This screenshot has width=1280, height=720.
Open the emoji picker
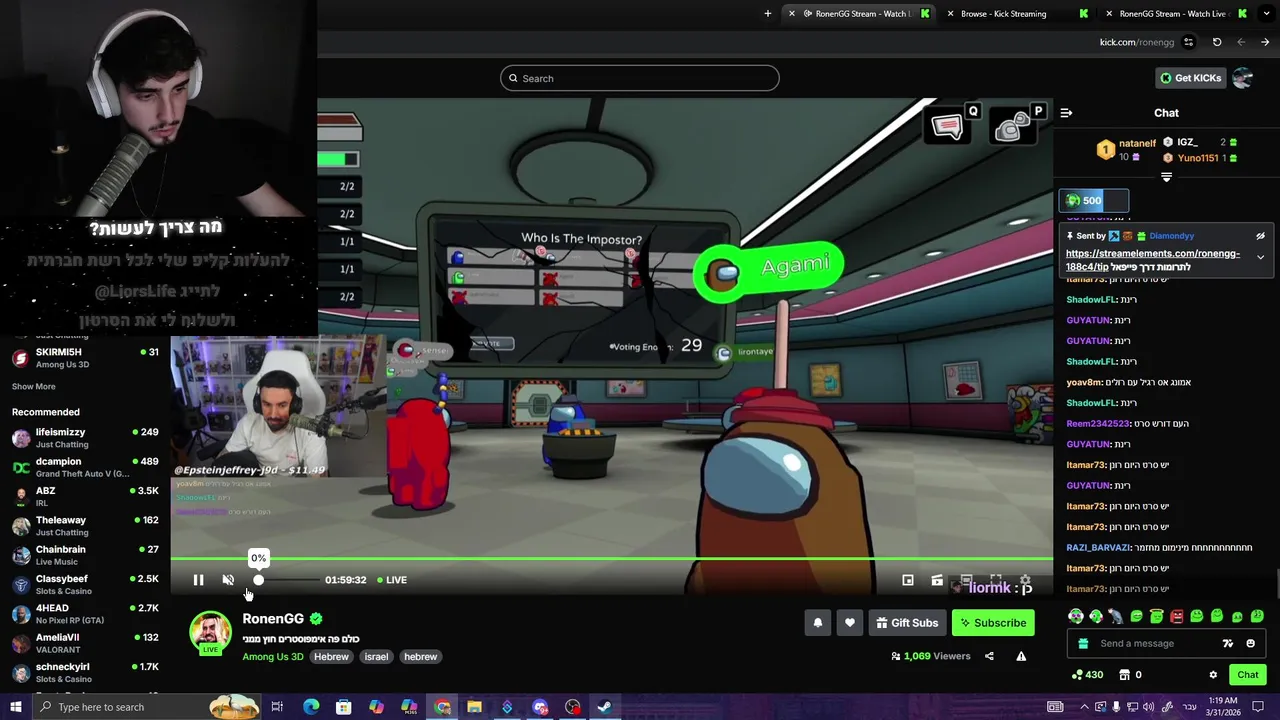point(1250,643)
